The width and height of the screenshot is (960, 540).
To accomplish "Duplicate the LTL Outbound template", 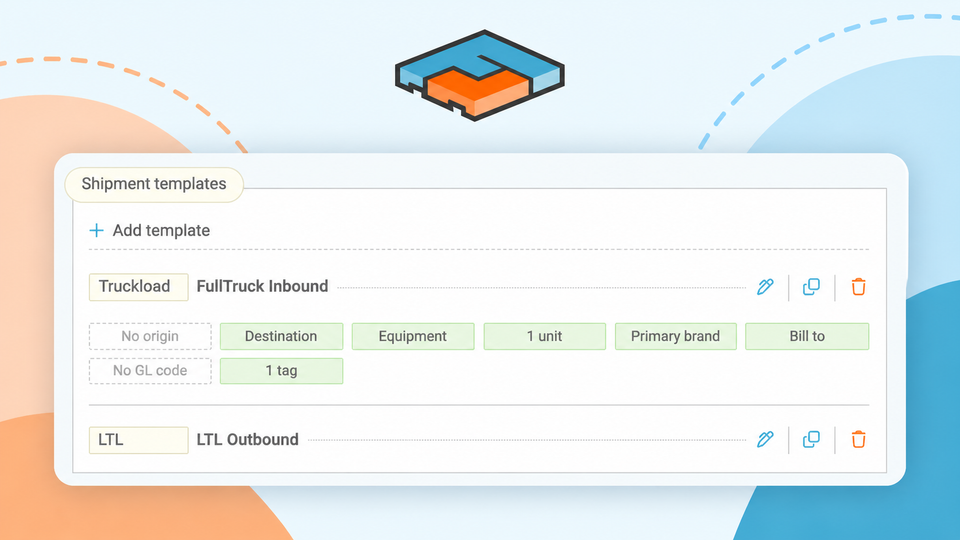I will click(x=811, y=439).
